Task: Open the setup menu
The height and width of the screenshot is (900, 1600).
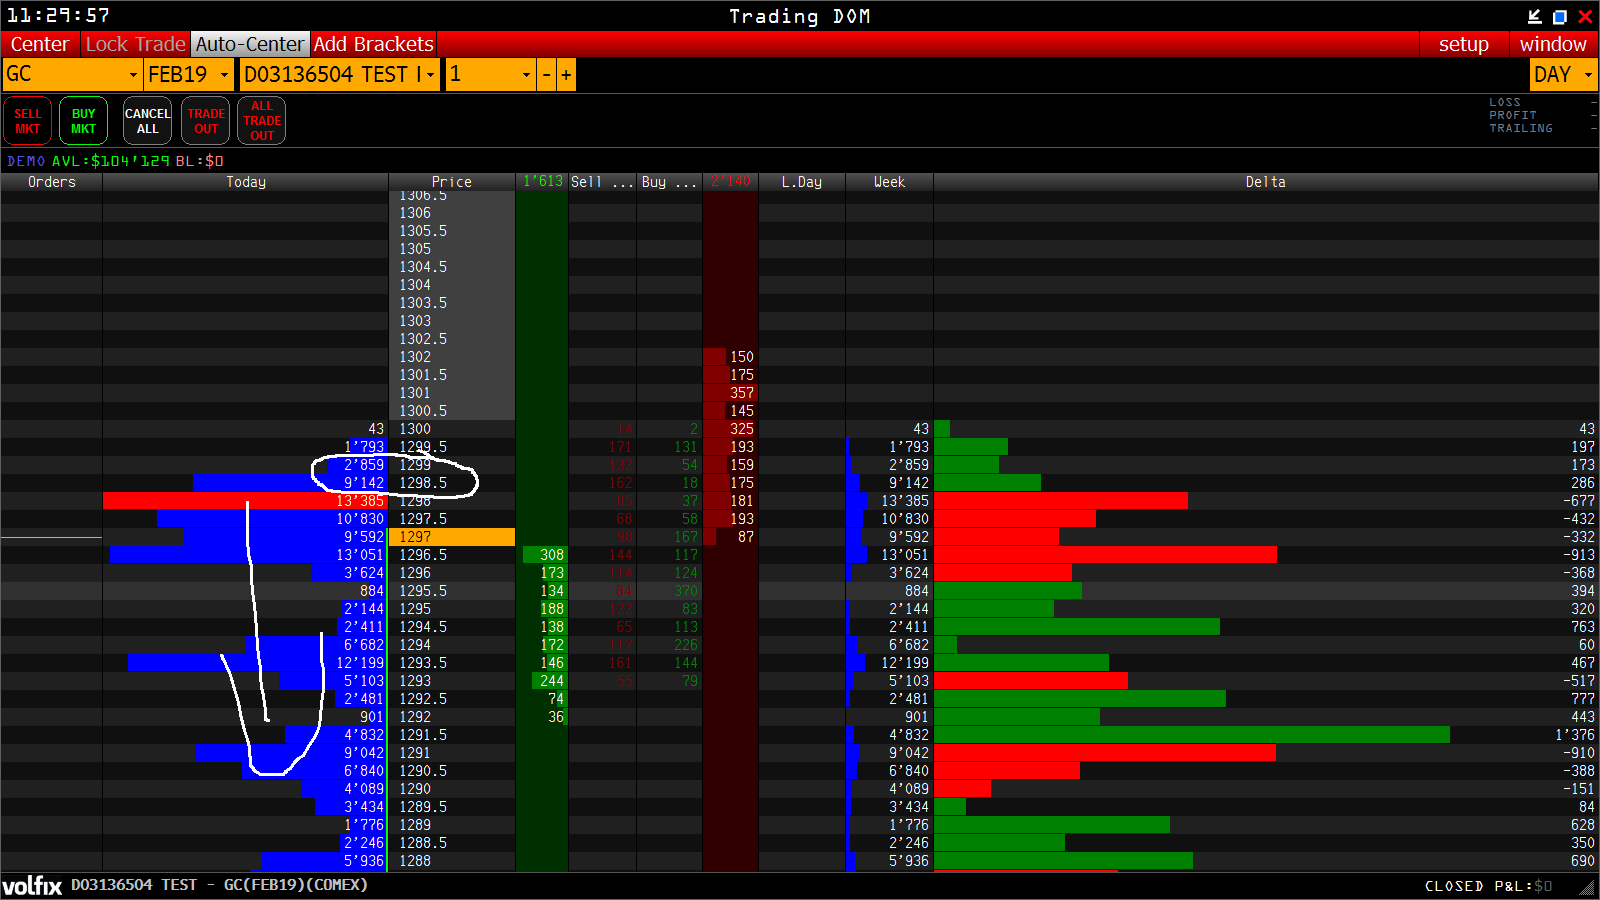Action: click(x=1464, y=44)
